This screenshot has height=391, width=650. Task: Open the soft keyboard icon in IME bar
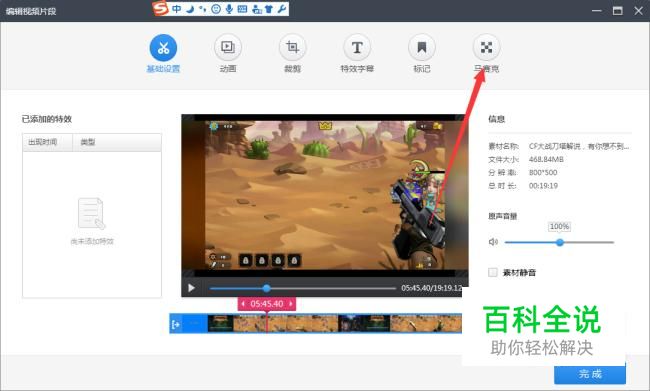(x=243, y=9)
